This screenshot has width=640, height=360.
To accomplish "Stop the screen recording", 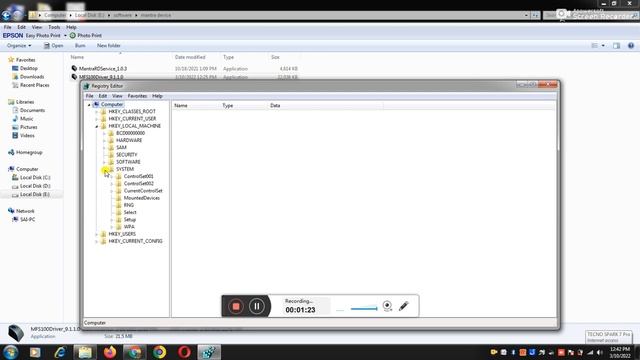I will 236,306.
